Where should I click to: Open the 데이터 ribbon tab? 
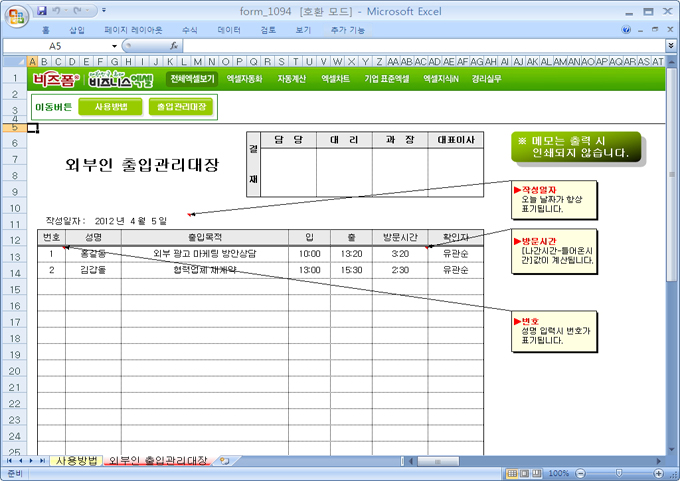click(x=229, y=30)
